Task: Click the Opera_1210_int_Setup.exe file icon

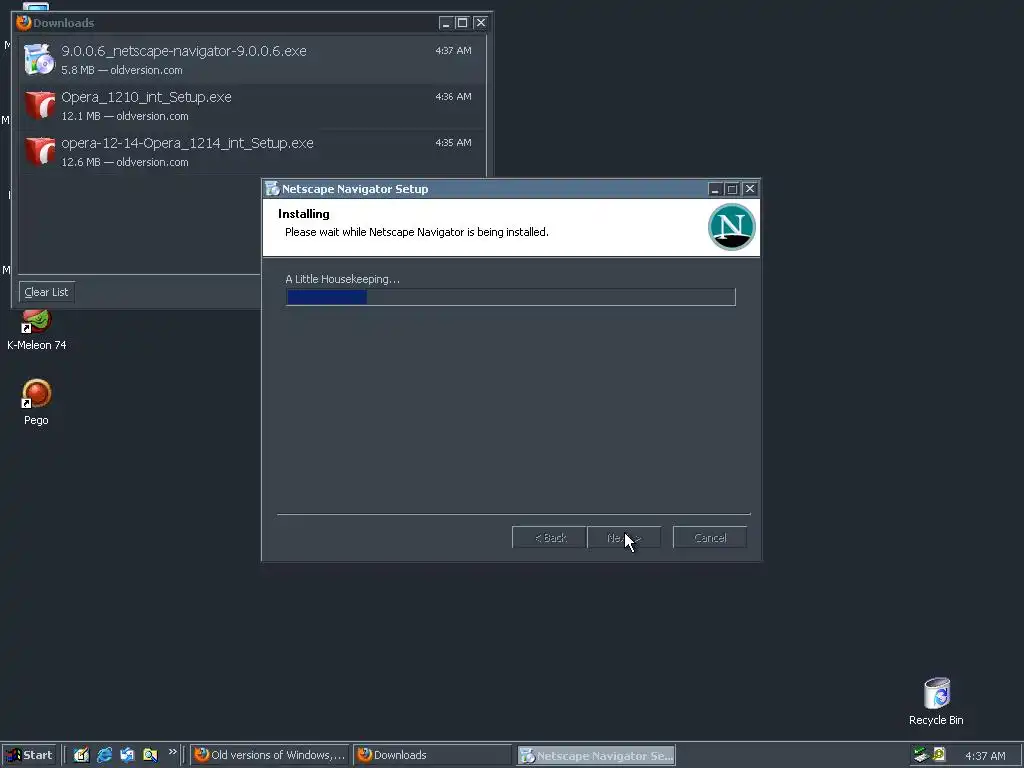Action: click(40, 106)
